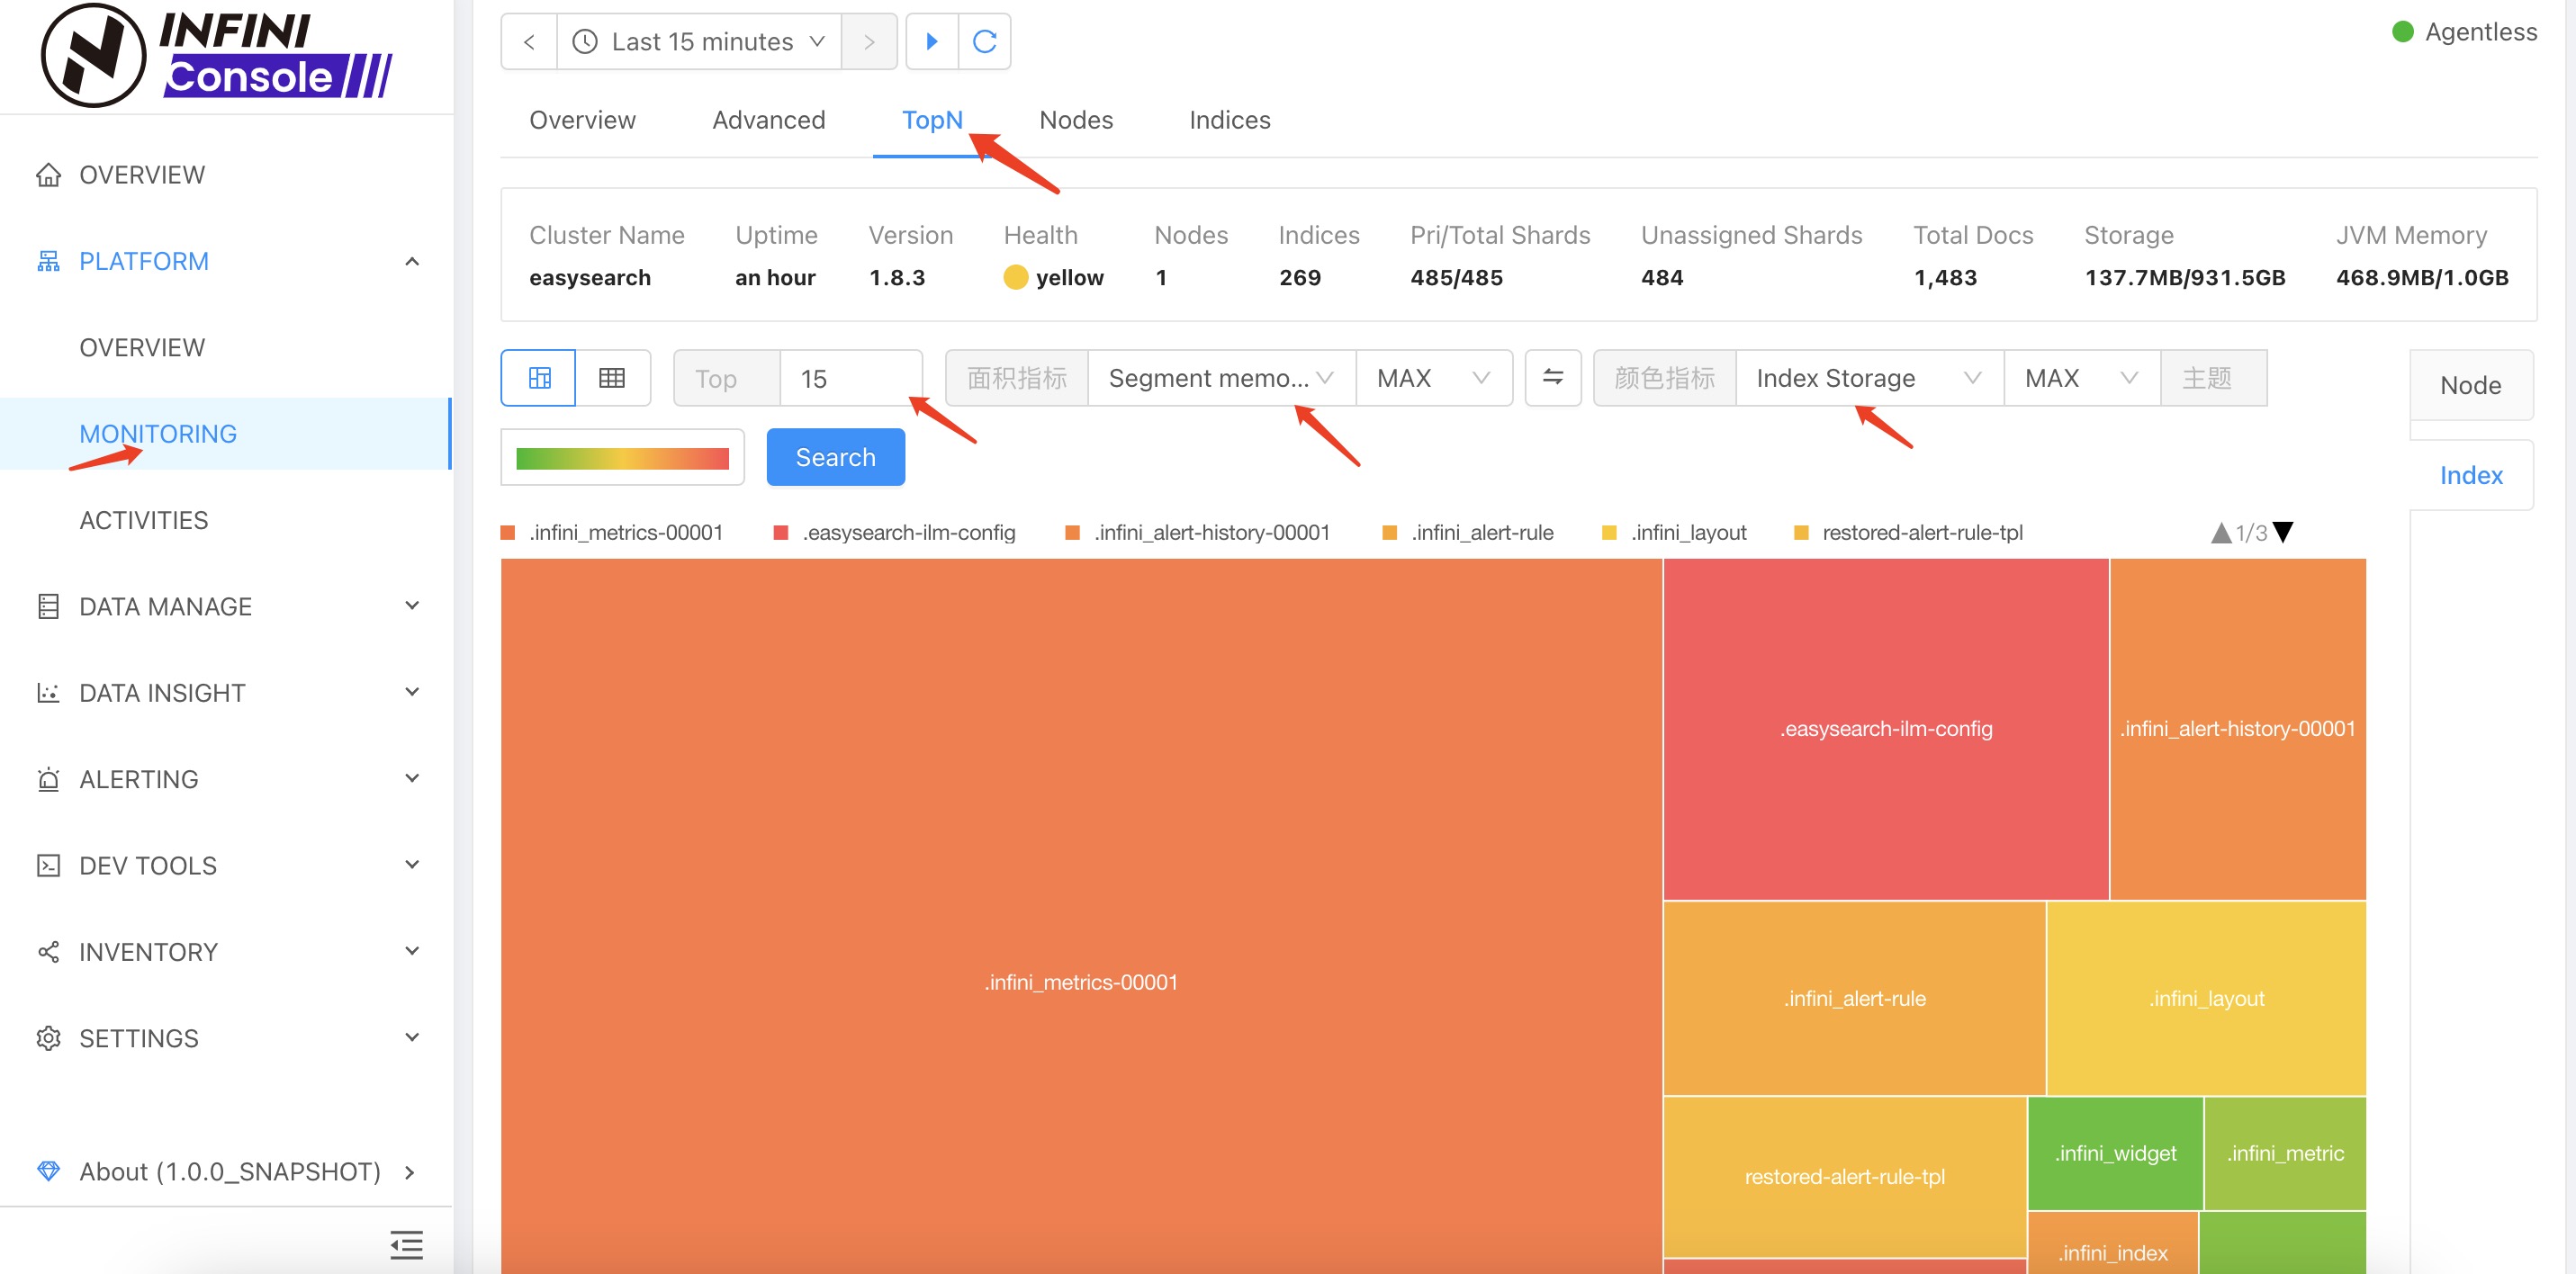Open the Segment memory area metric dropdown

[x=1220, y=378]
